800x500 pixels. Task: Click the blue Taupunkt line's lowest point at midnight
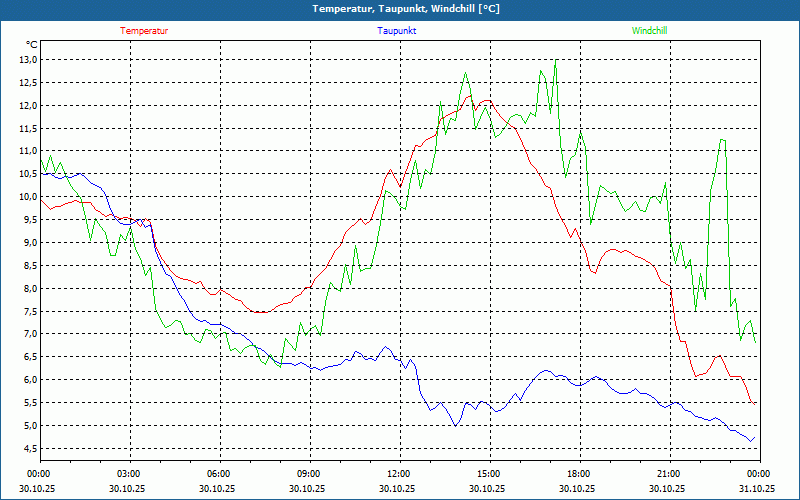pos(750,441)
